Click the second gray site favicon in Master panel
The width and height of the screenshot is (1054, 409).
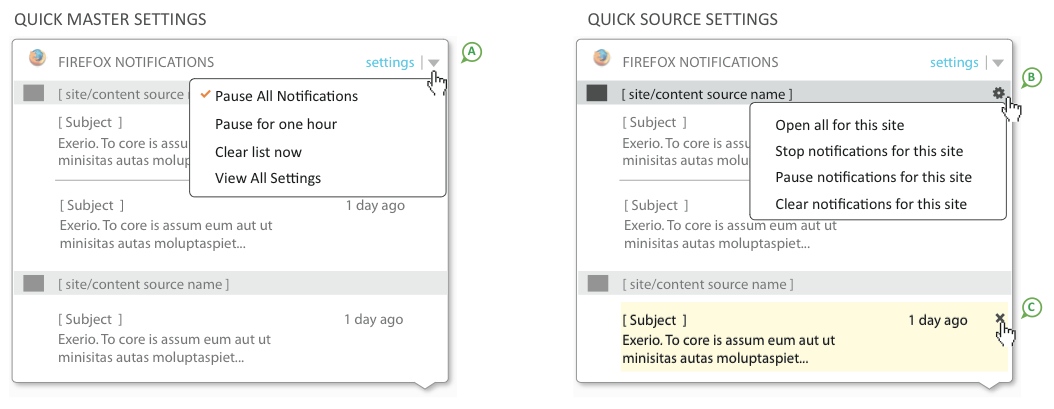point(34,283)
